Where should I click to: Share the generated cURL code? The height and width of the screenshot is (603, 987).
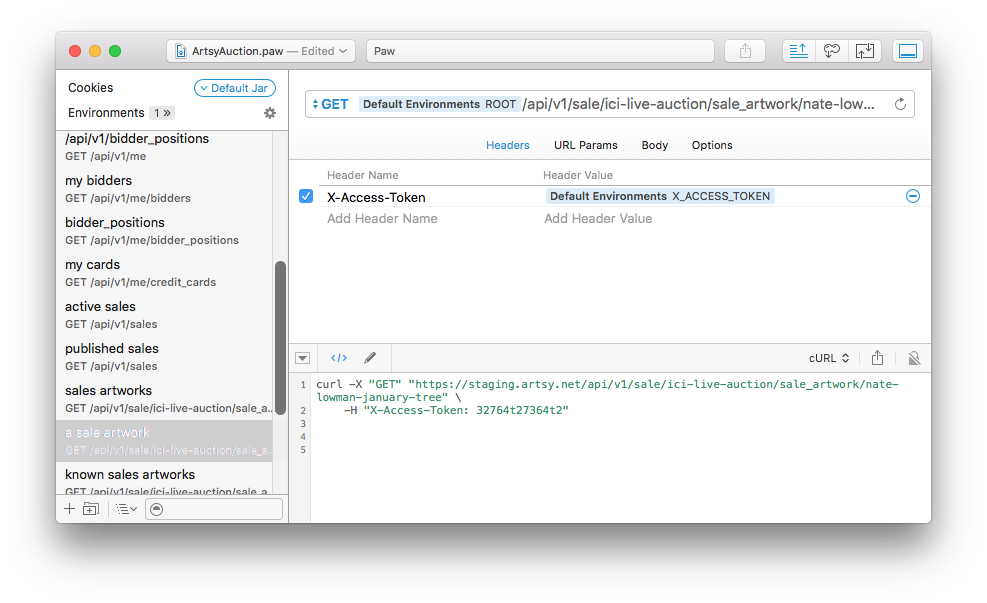click(877, 358)
